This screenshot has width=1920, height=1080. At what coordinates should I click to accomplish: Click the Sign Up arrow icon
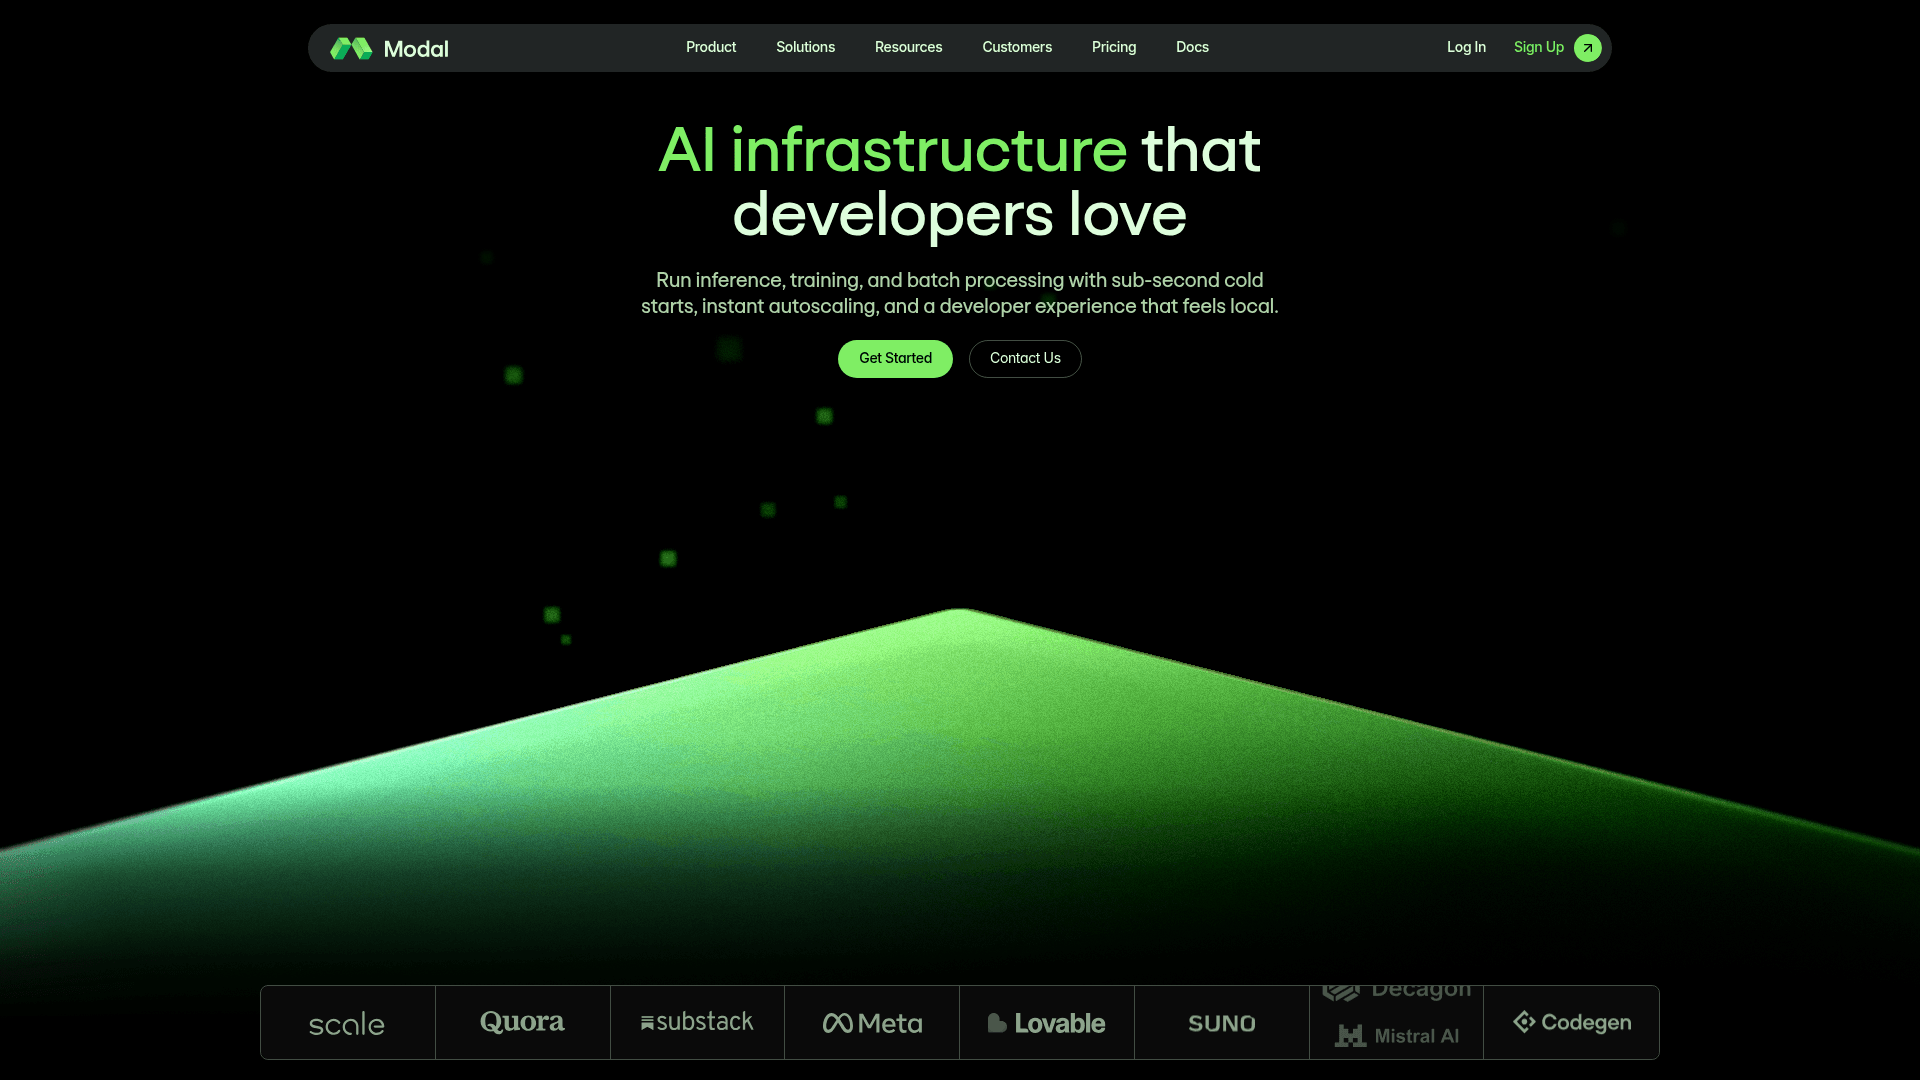click(1587, 47)
